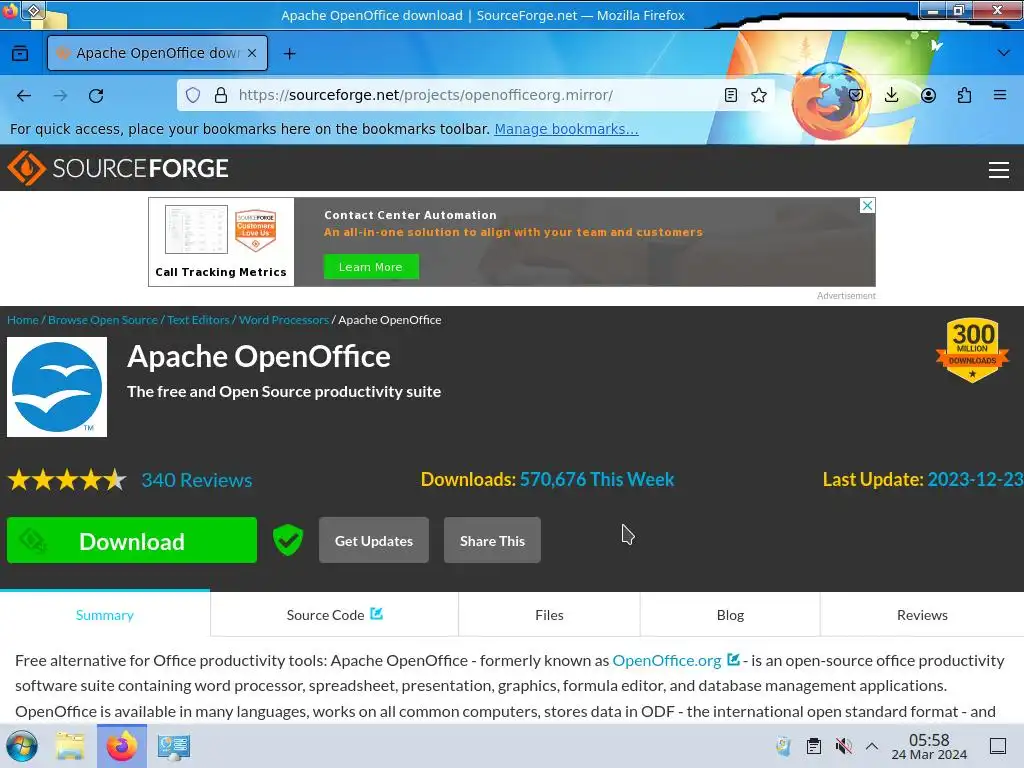Open the Source Code tab
The image size is (1024, 768).
point(334,615)
